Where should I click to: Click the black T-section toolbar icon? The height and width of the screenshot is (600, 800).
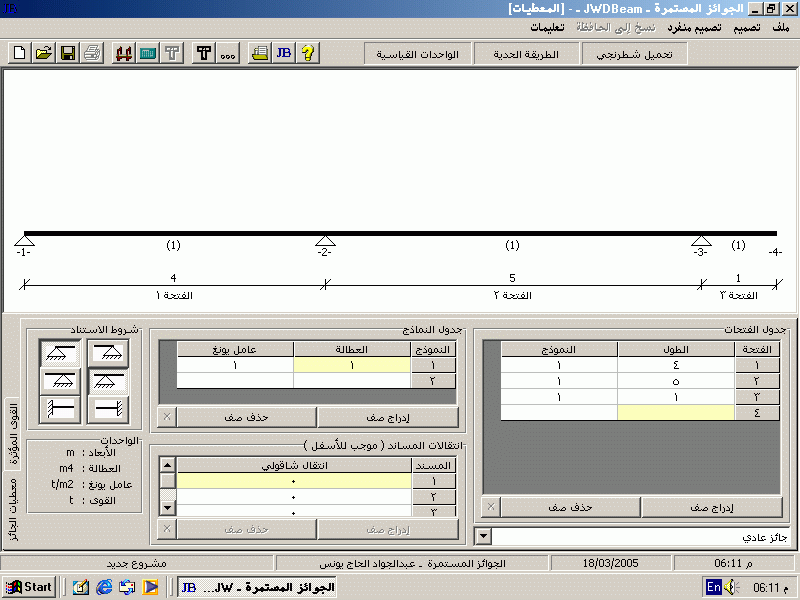click(203, 53)
